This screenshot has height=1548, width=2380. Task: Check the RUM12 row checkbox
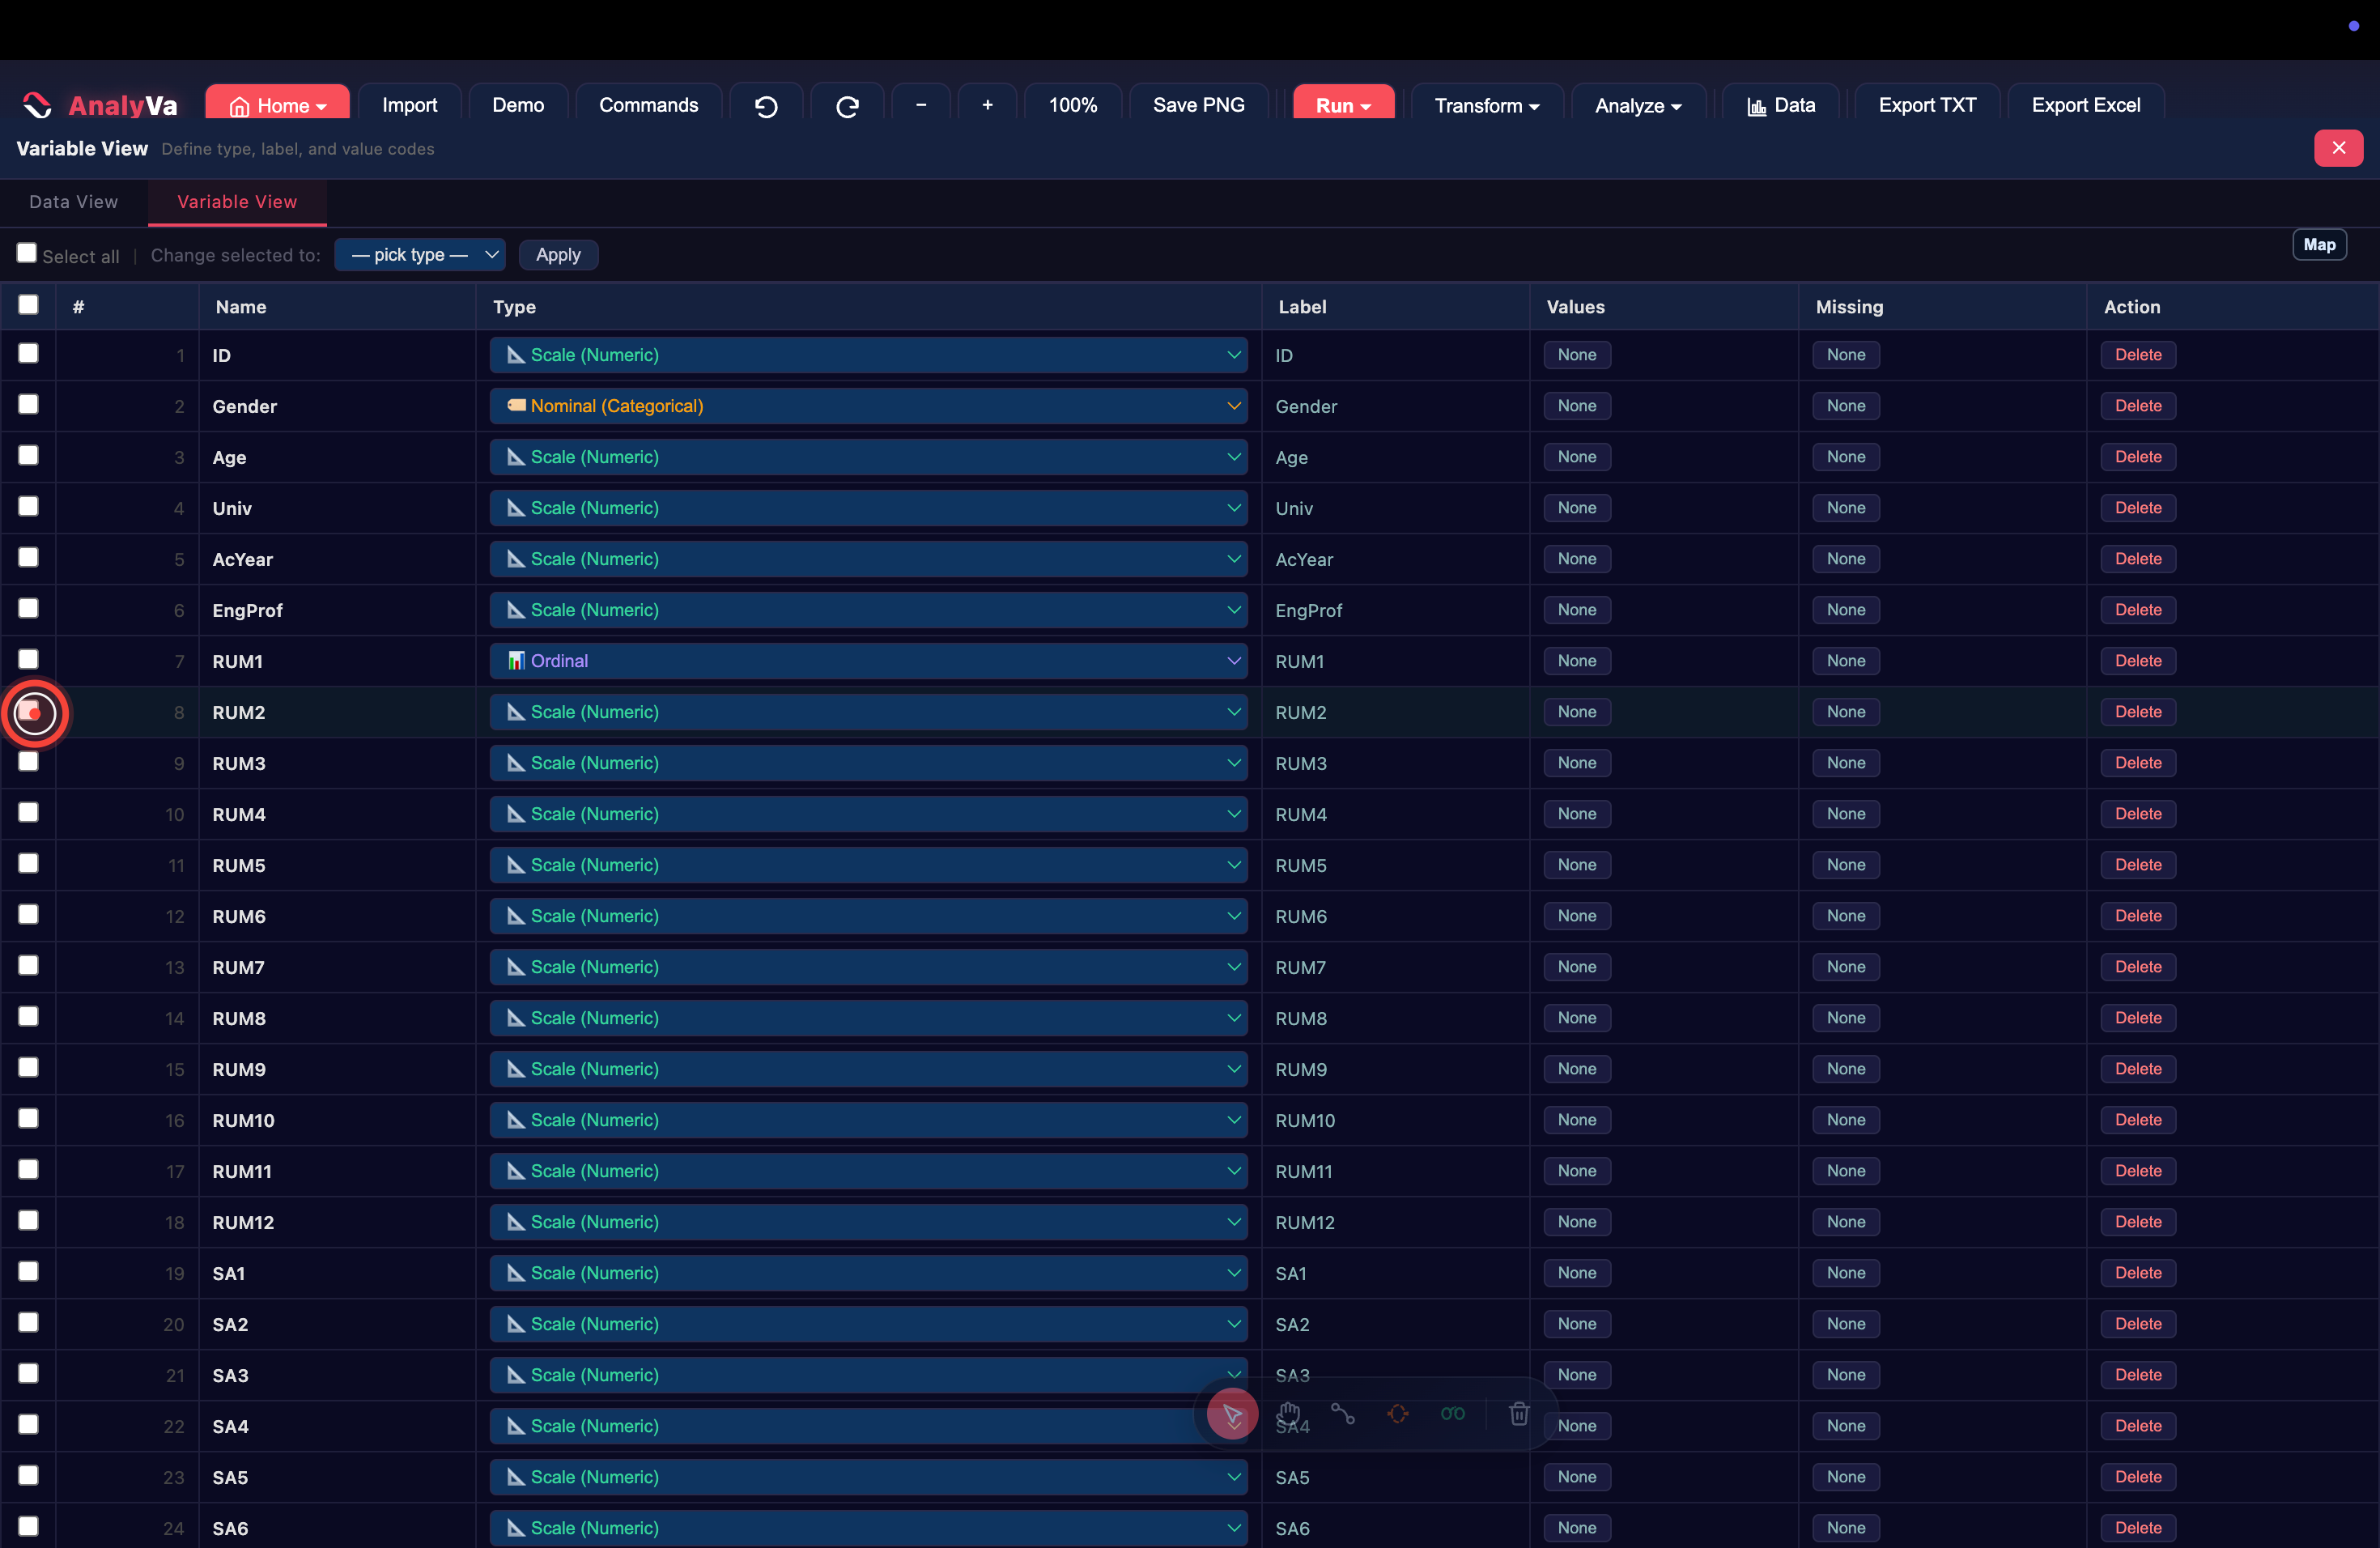point(28,1221)
